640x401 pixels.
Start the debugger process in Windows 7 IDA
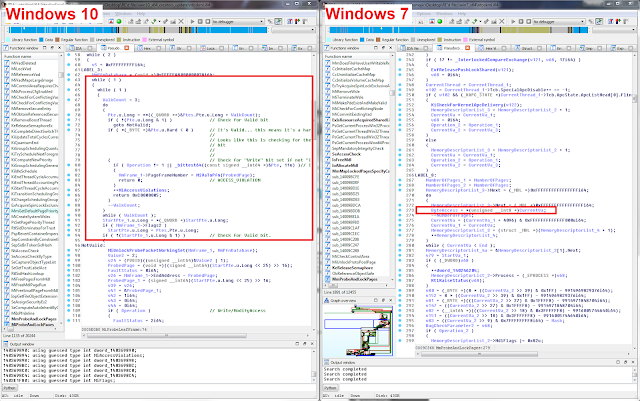(x=513, y=21)
